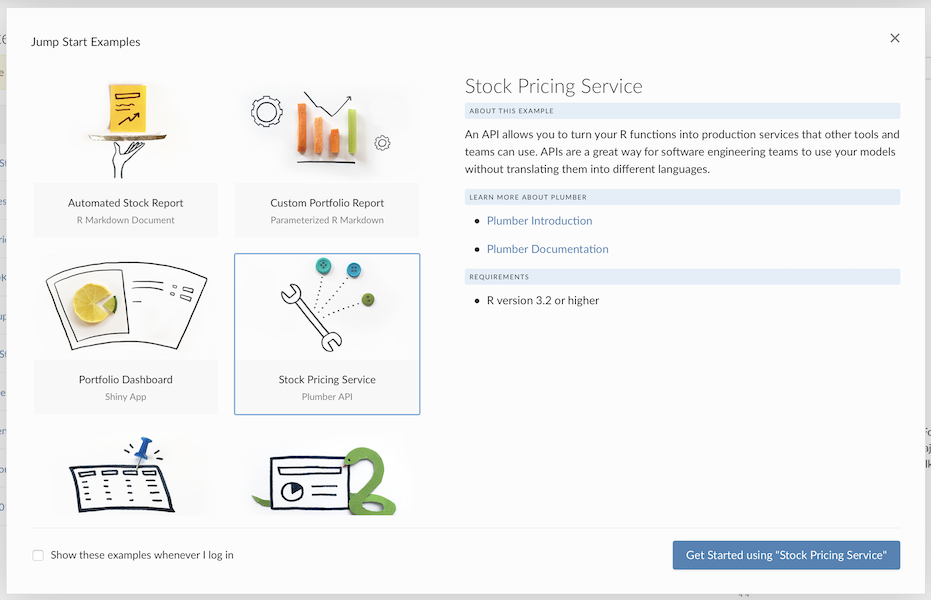This screenshot has height=600, width=931.
Task: Click the Stock Pricing Service heading text
Action: point(553,86)
